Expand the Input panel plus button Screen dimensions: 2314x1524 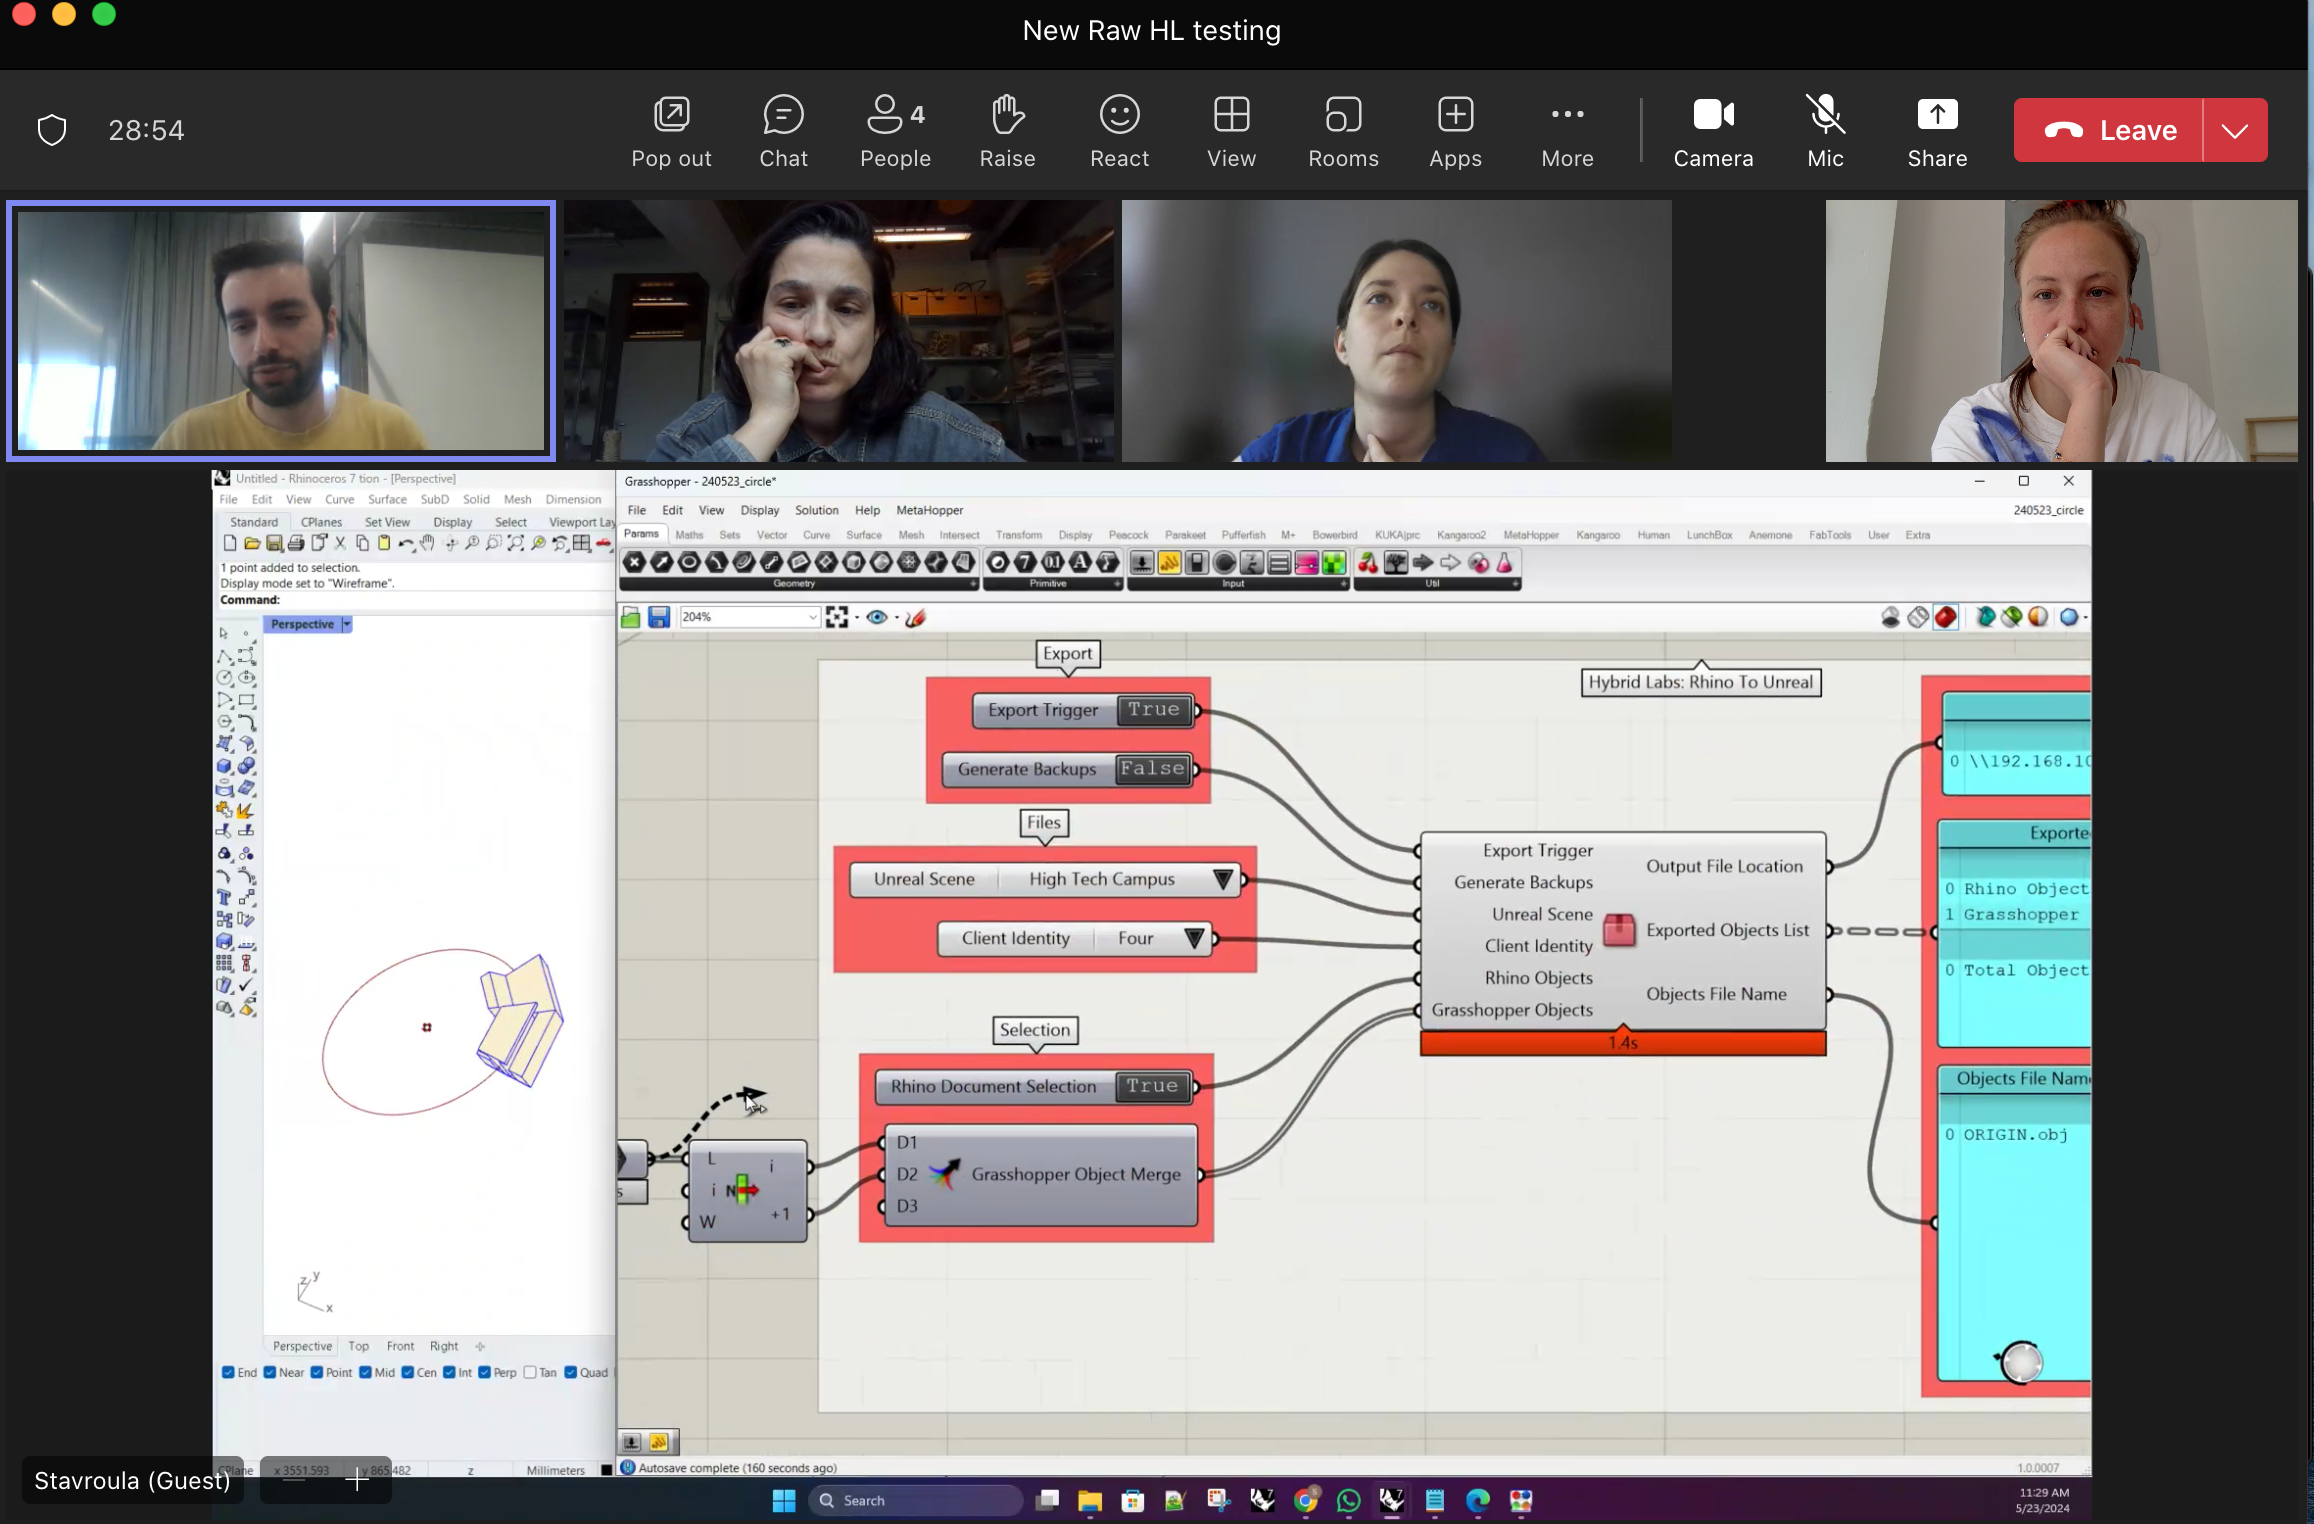1344,584
